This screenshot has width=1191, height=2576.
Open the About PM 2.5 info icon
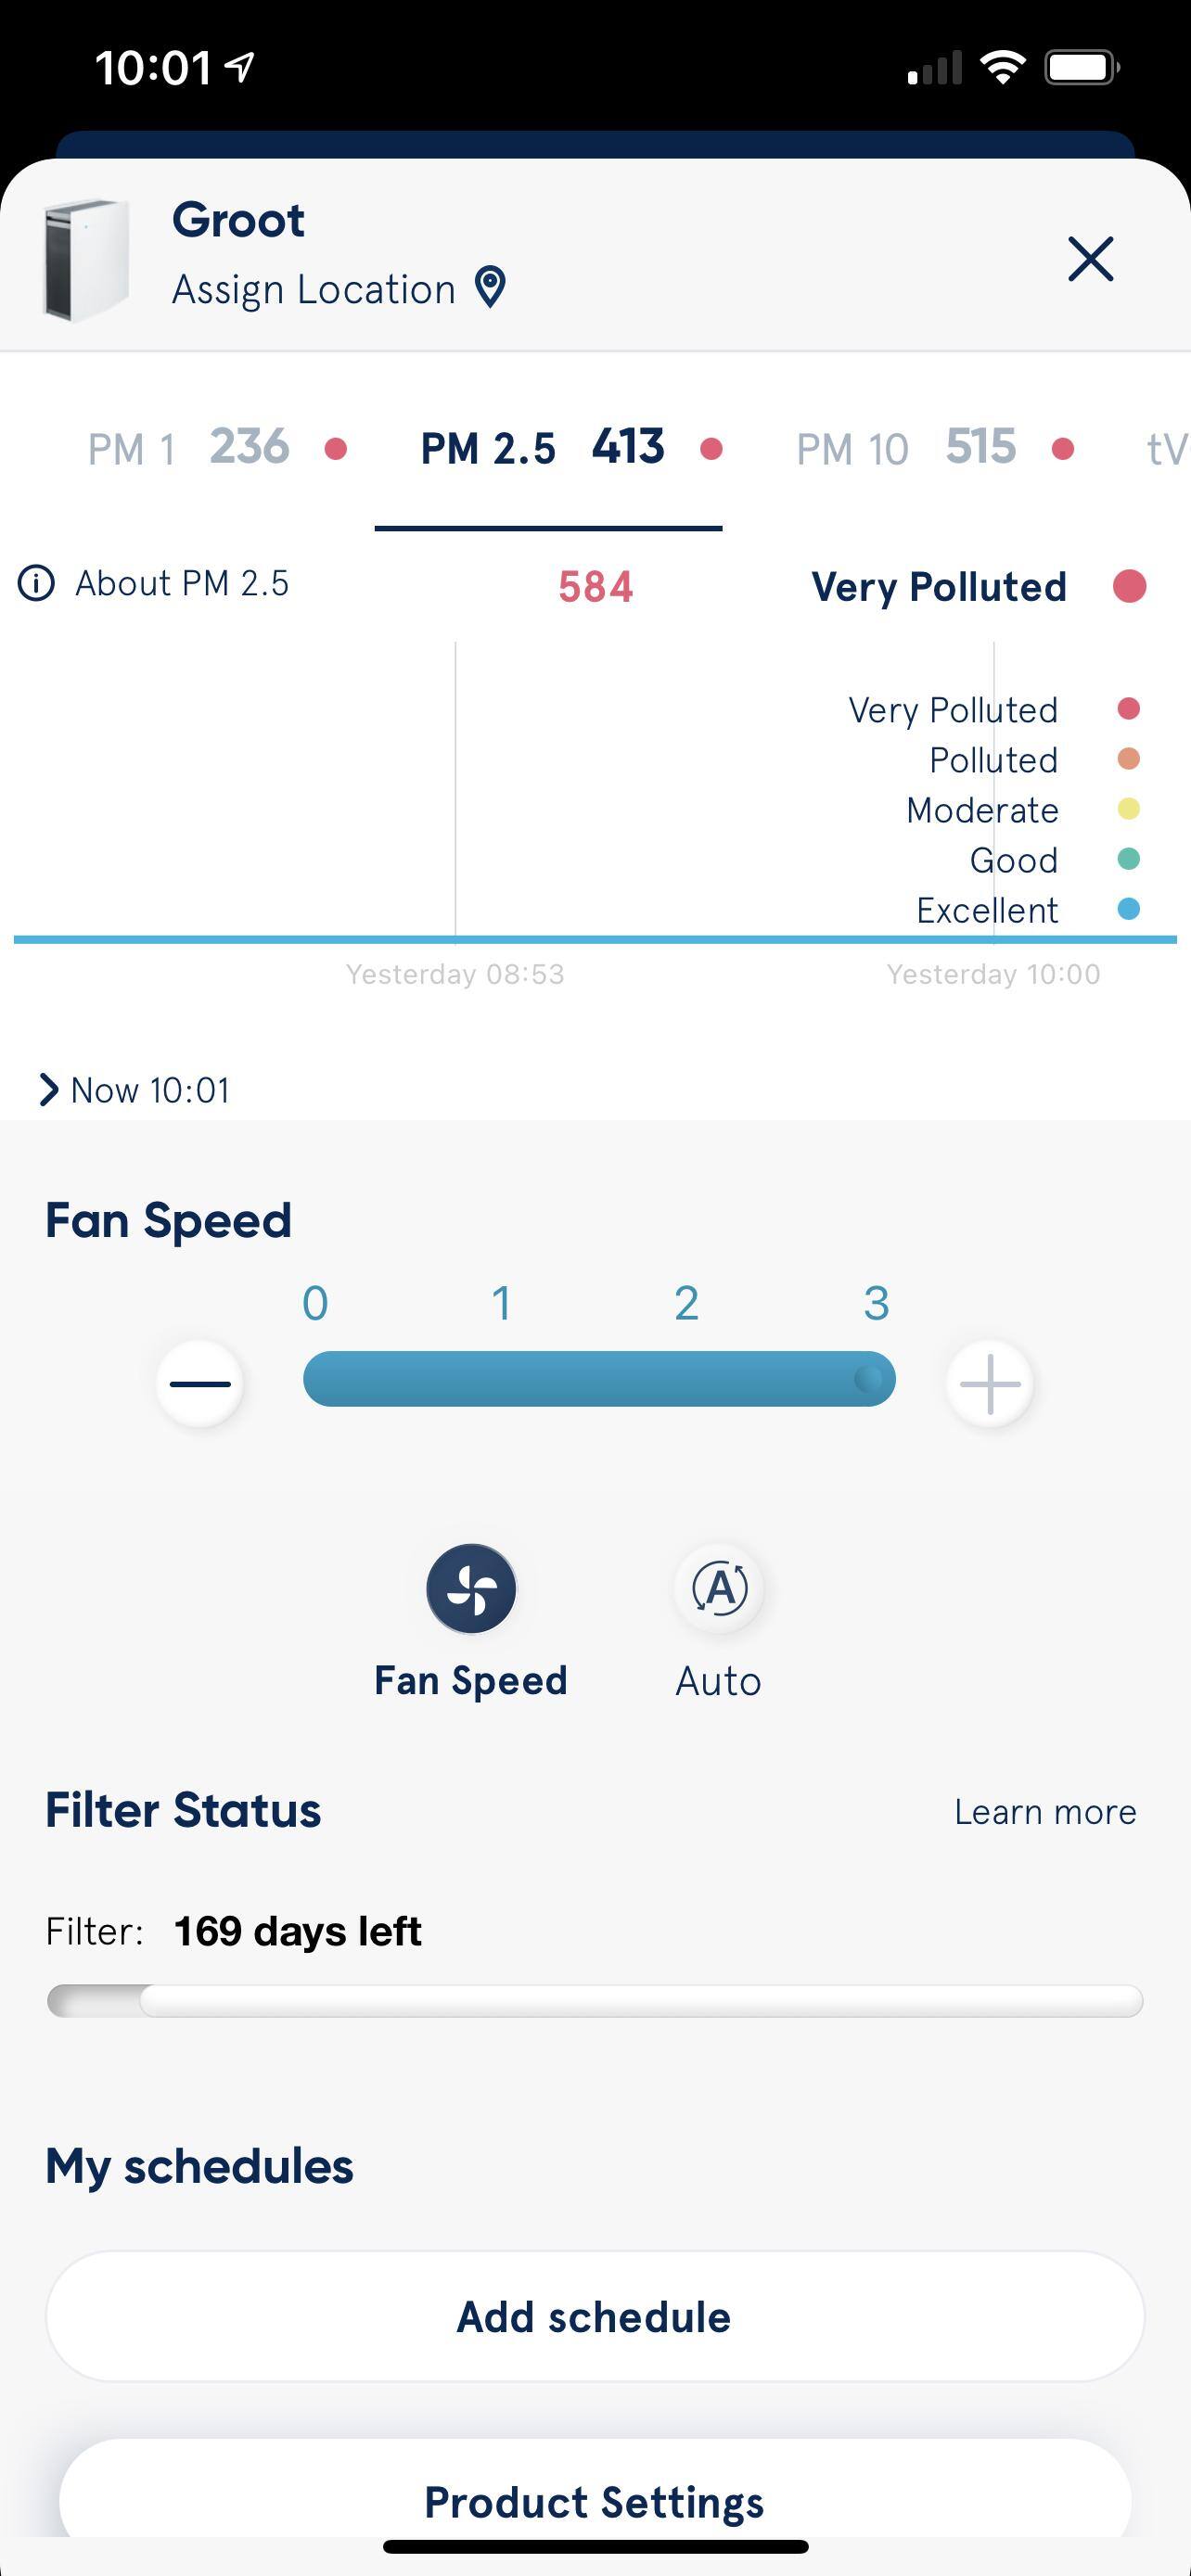pyautogui.click(x=37, y=583)
